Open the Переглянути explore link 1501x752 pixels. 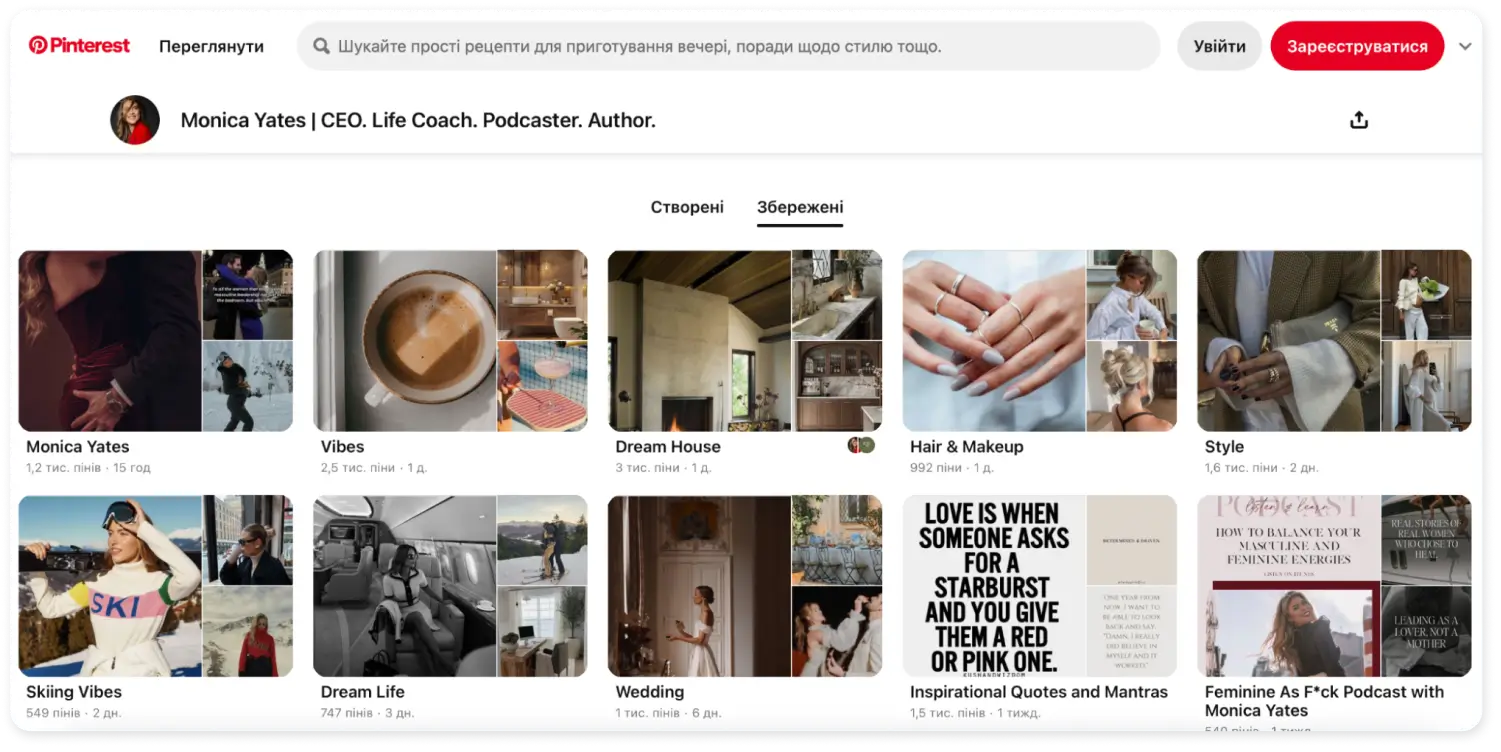tap(211, 46)
